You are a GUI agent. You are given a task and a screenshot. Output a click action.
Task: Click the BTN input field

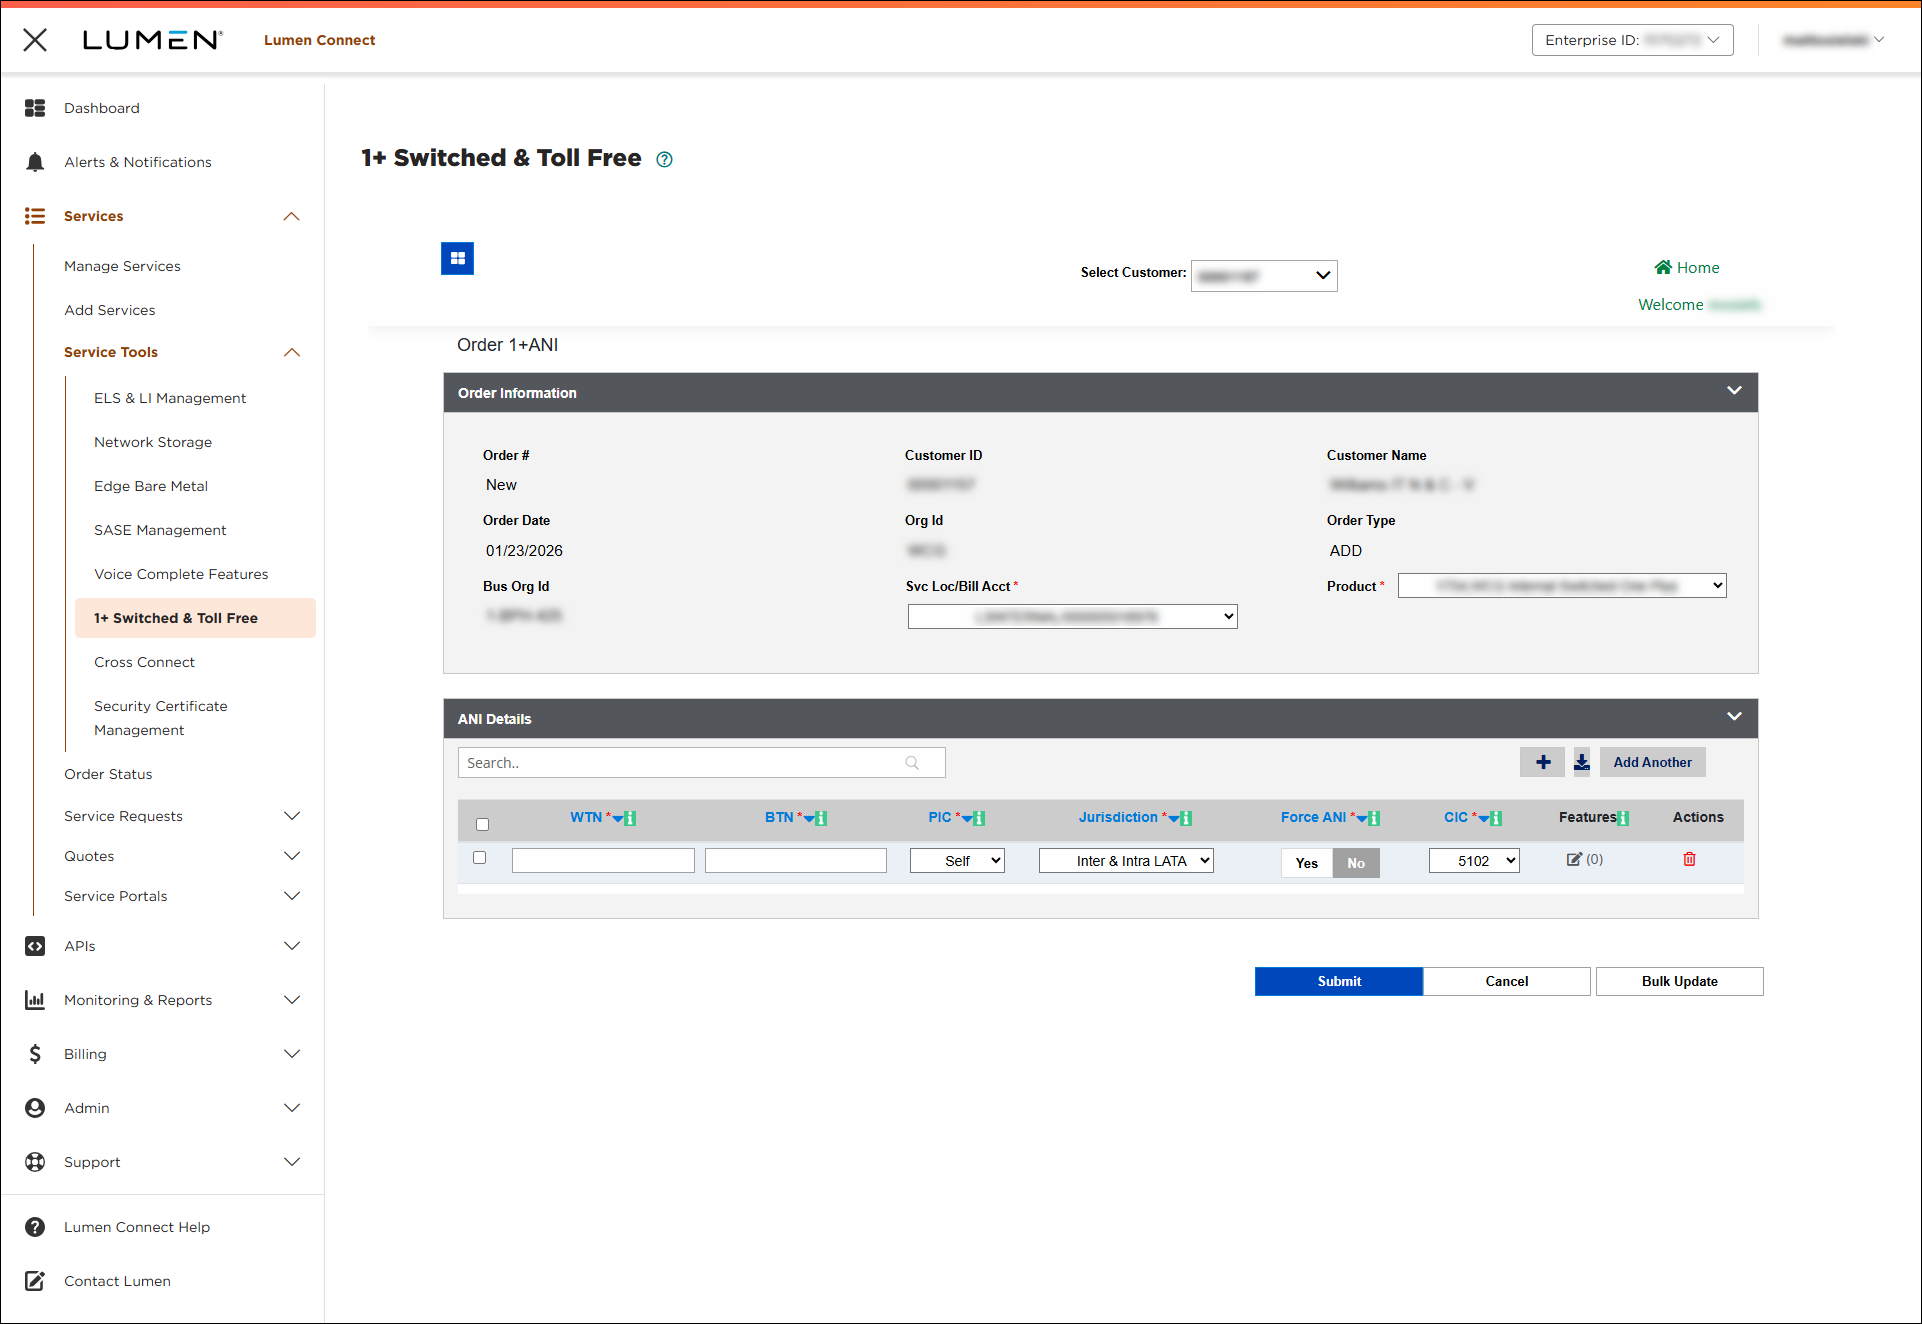pyautogui.click(x=796, y=860)
